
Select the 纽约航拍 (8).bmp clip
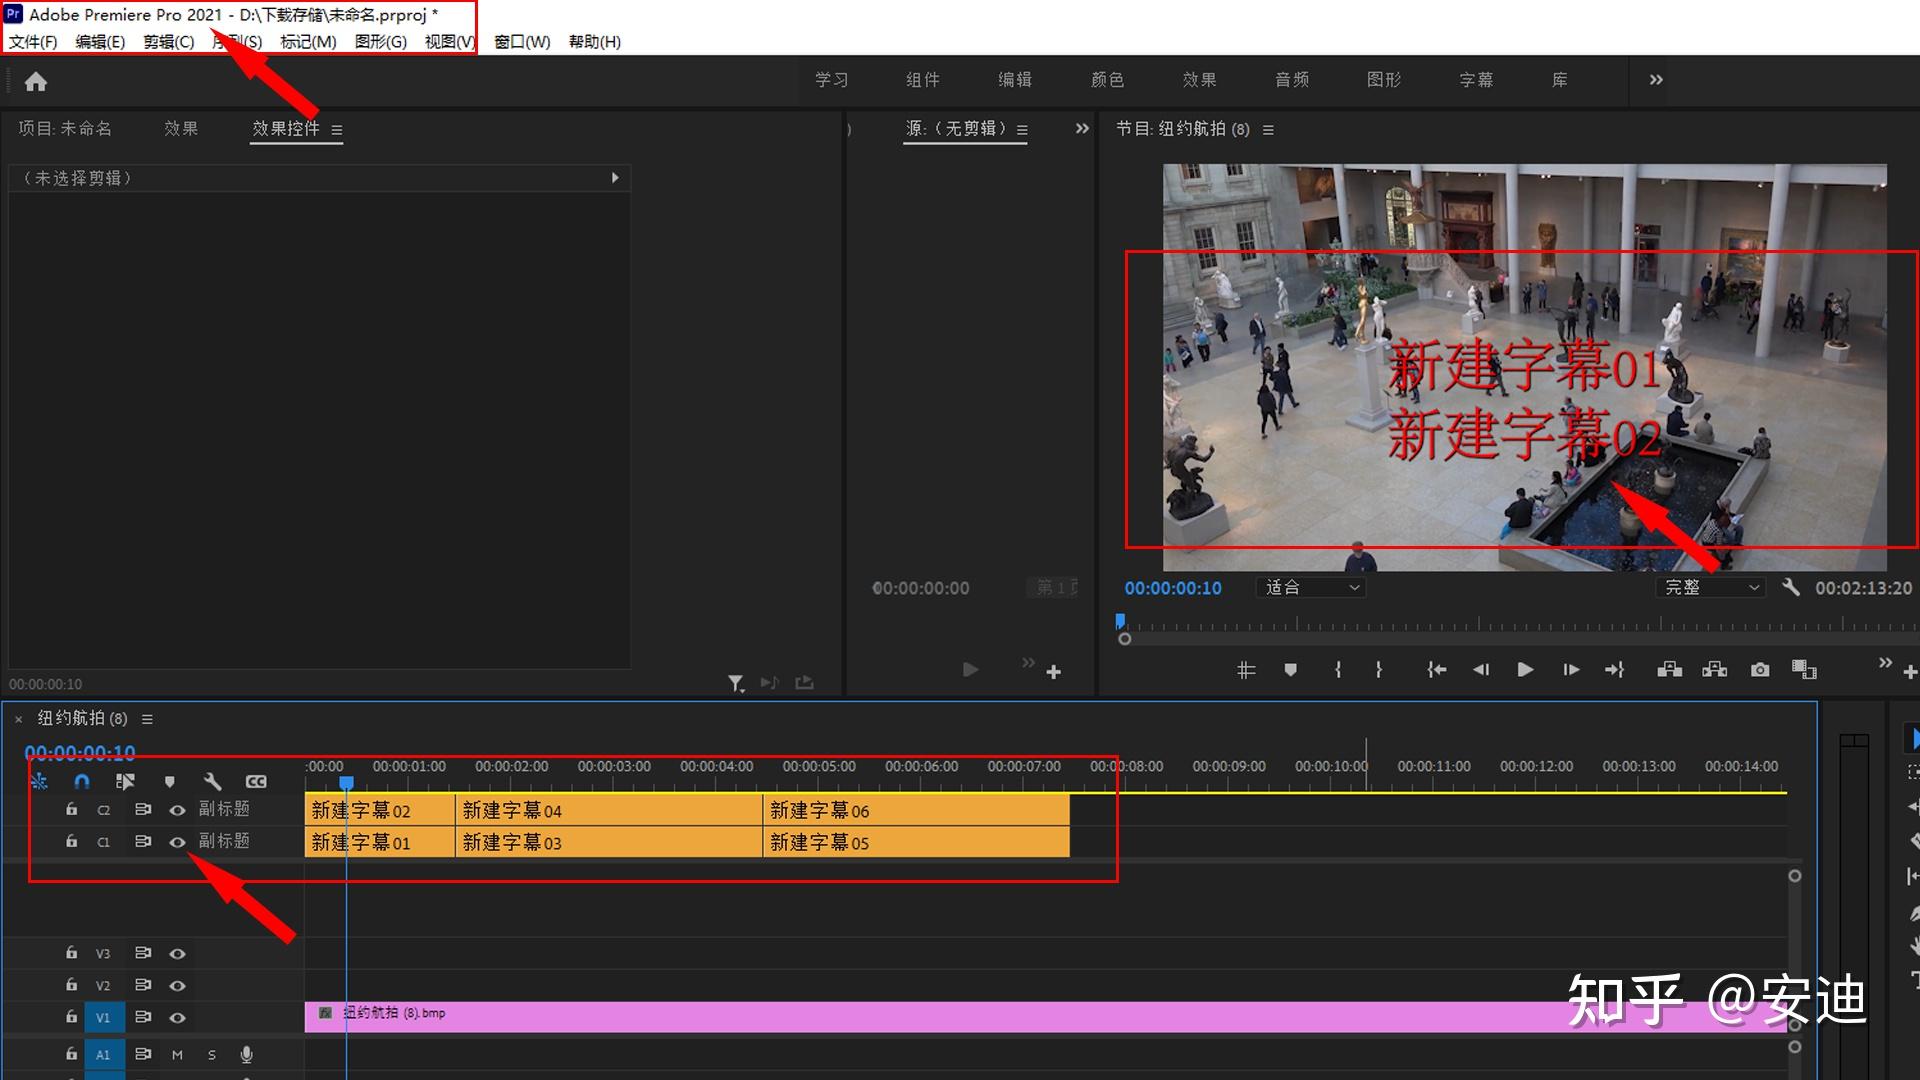pyautogui.click(x=1046, y=1017)
